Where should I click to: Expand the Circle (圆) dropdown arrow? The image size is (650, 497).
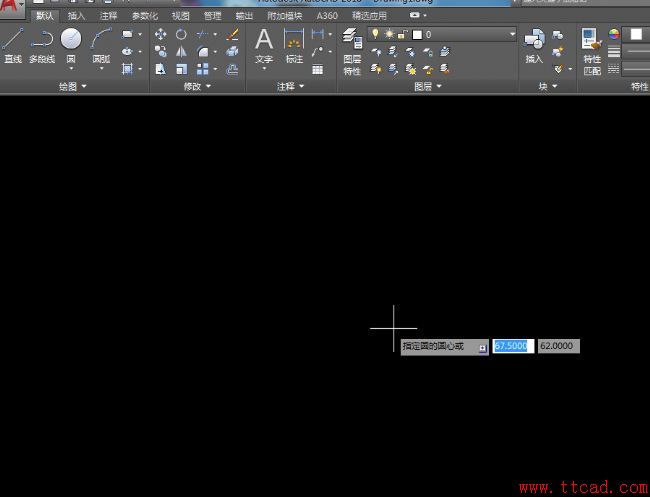pos(71,68)
